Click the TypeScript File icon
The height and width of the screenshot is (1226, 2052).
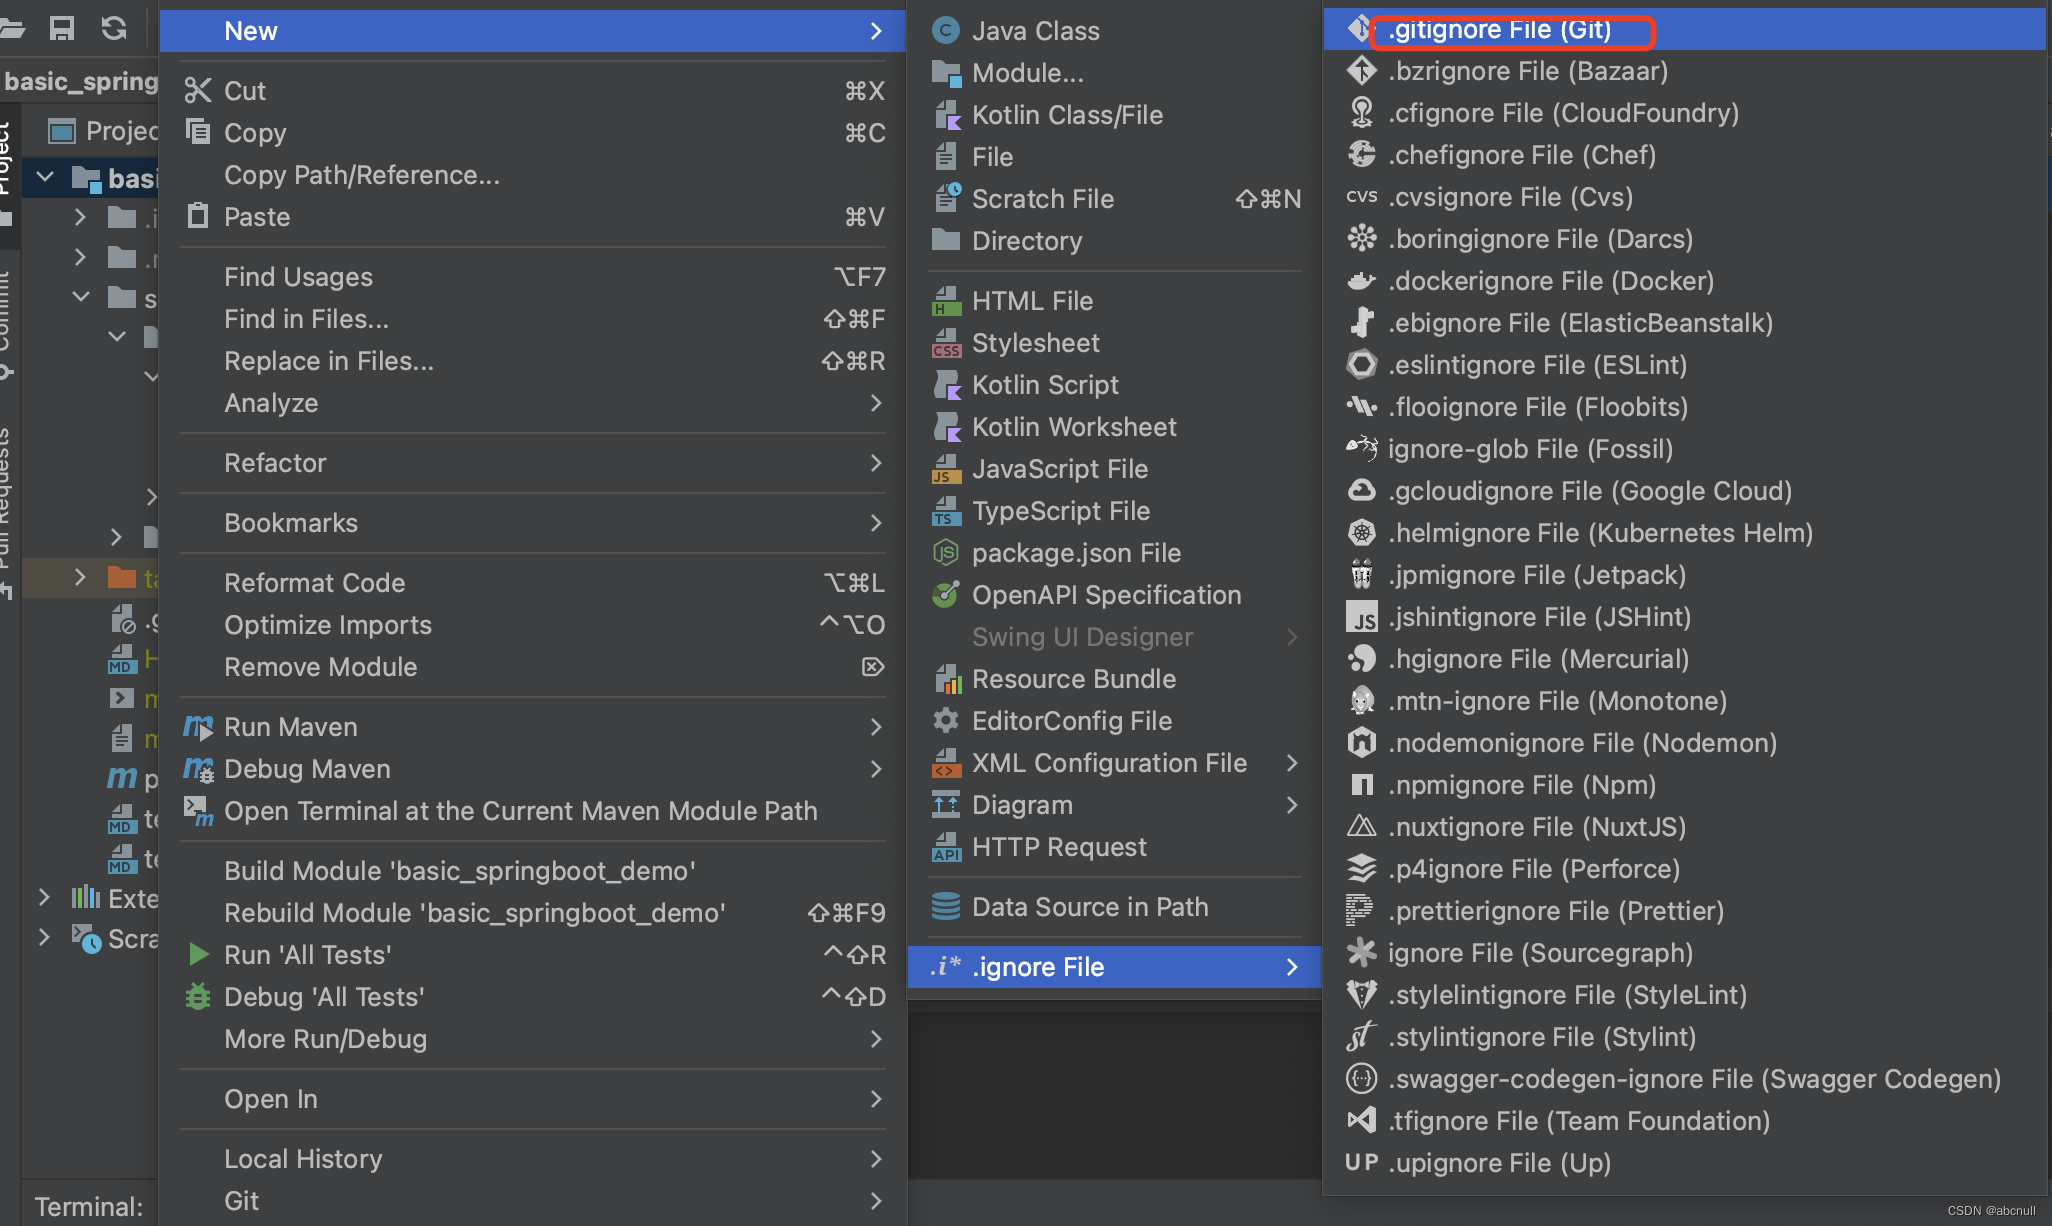[x=945, y=511]
